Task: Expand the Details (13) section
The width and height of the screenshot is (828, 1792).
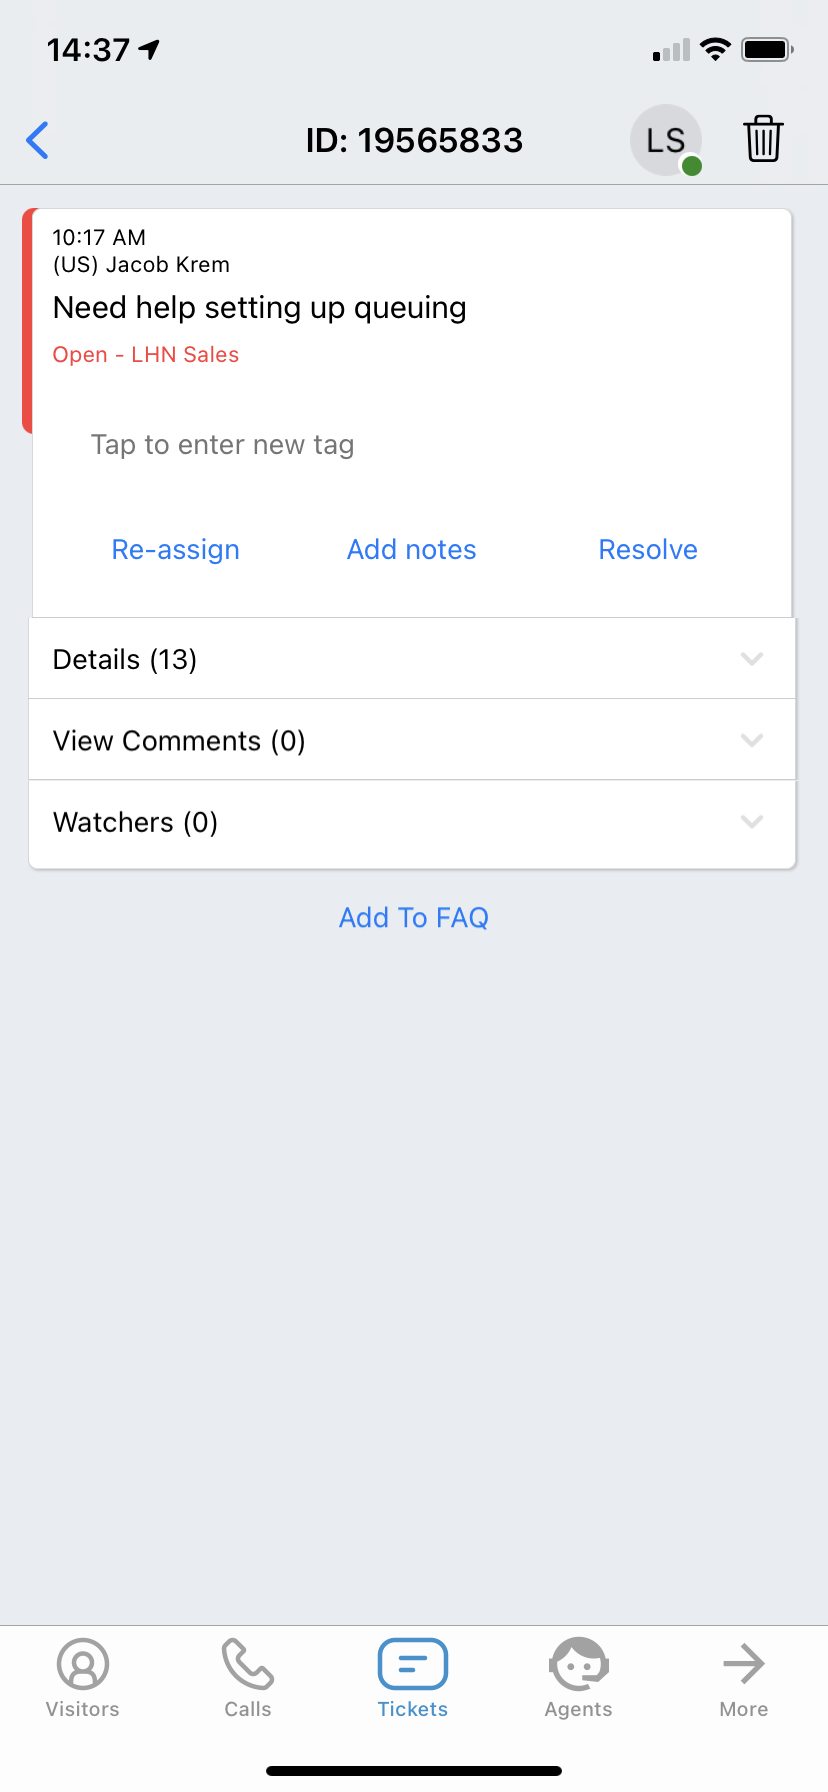Action: click(x=412, y=659)
